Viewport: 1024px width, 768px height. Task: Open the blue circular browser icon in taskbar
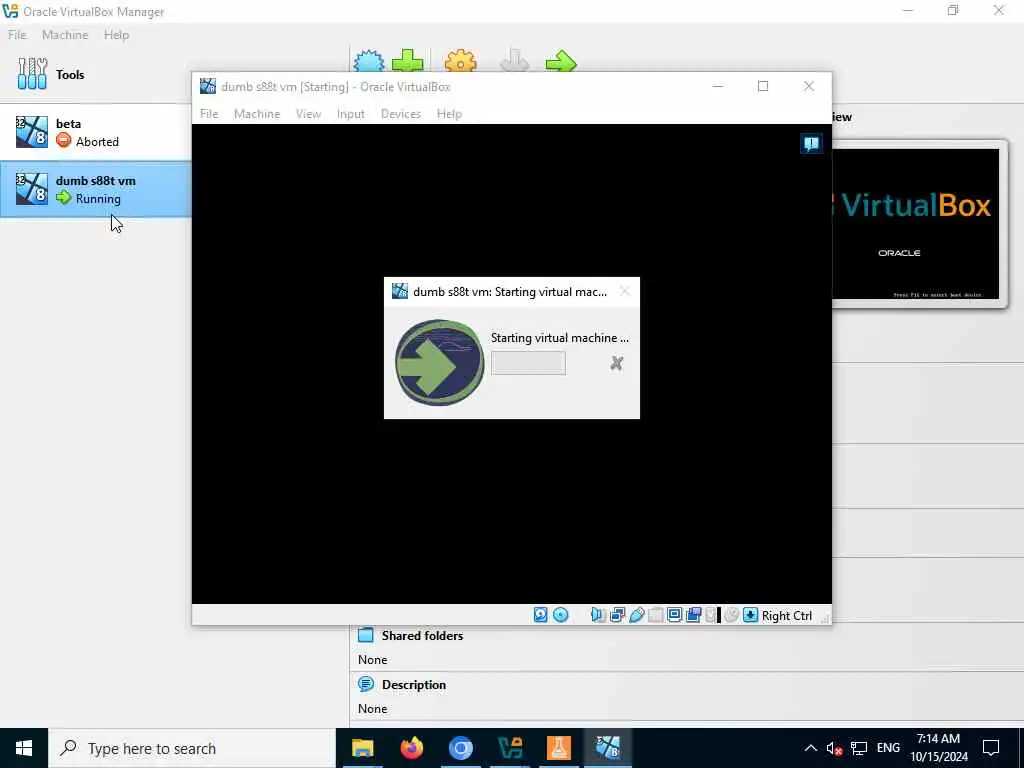coord(460,748)
